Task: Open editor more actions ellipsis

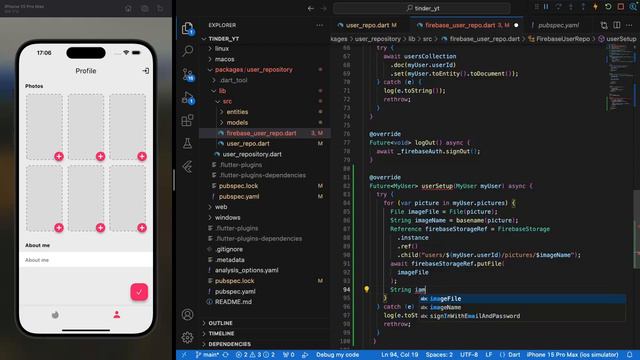Action: click(x=629, y=25)
